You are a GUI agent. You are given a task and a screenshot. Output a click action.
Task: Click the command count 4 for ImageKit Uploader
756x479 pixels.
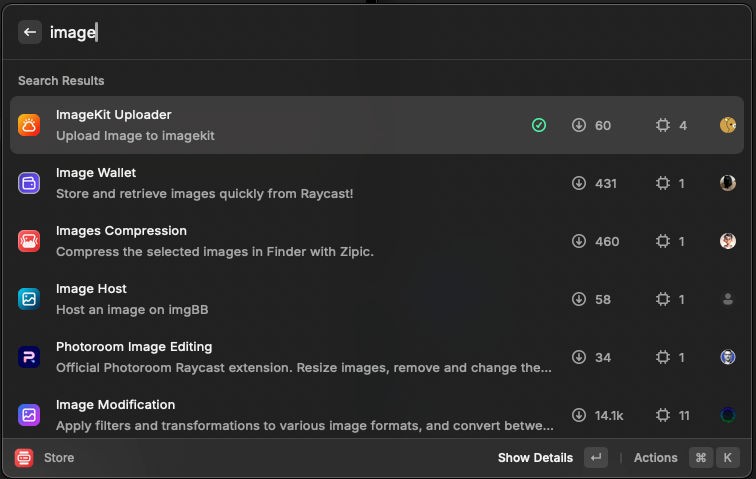tap(683, 125)
